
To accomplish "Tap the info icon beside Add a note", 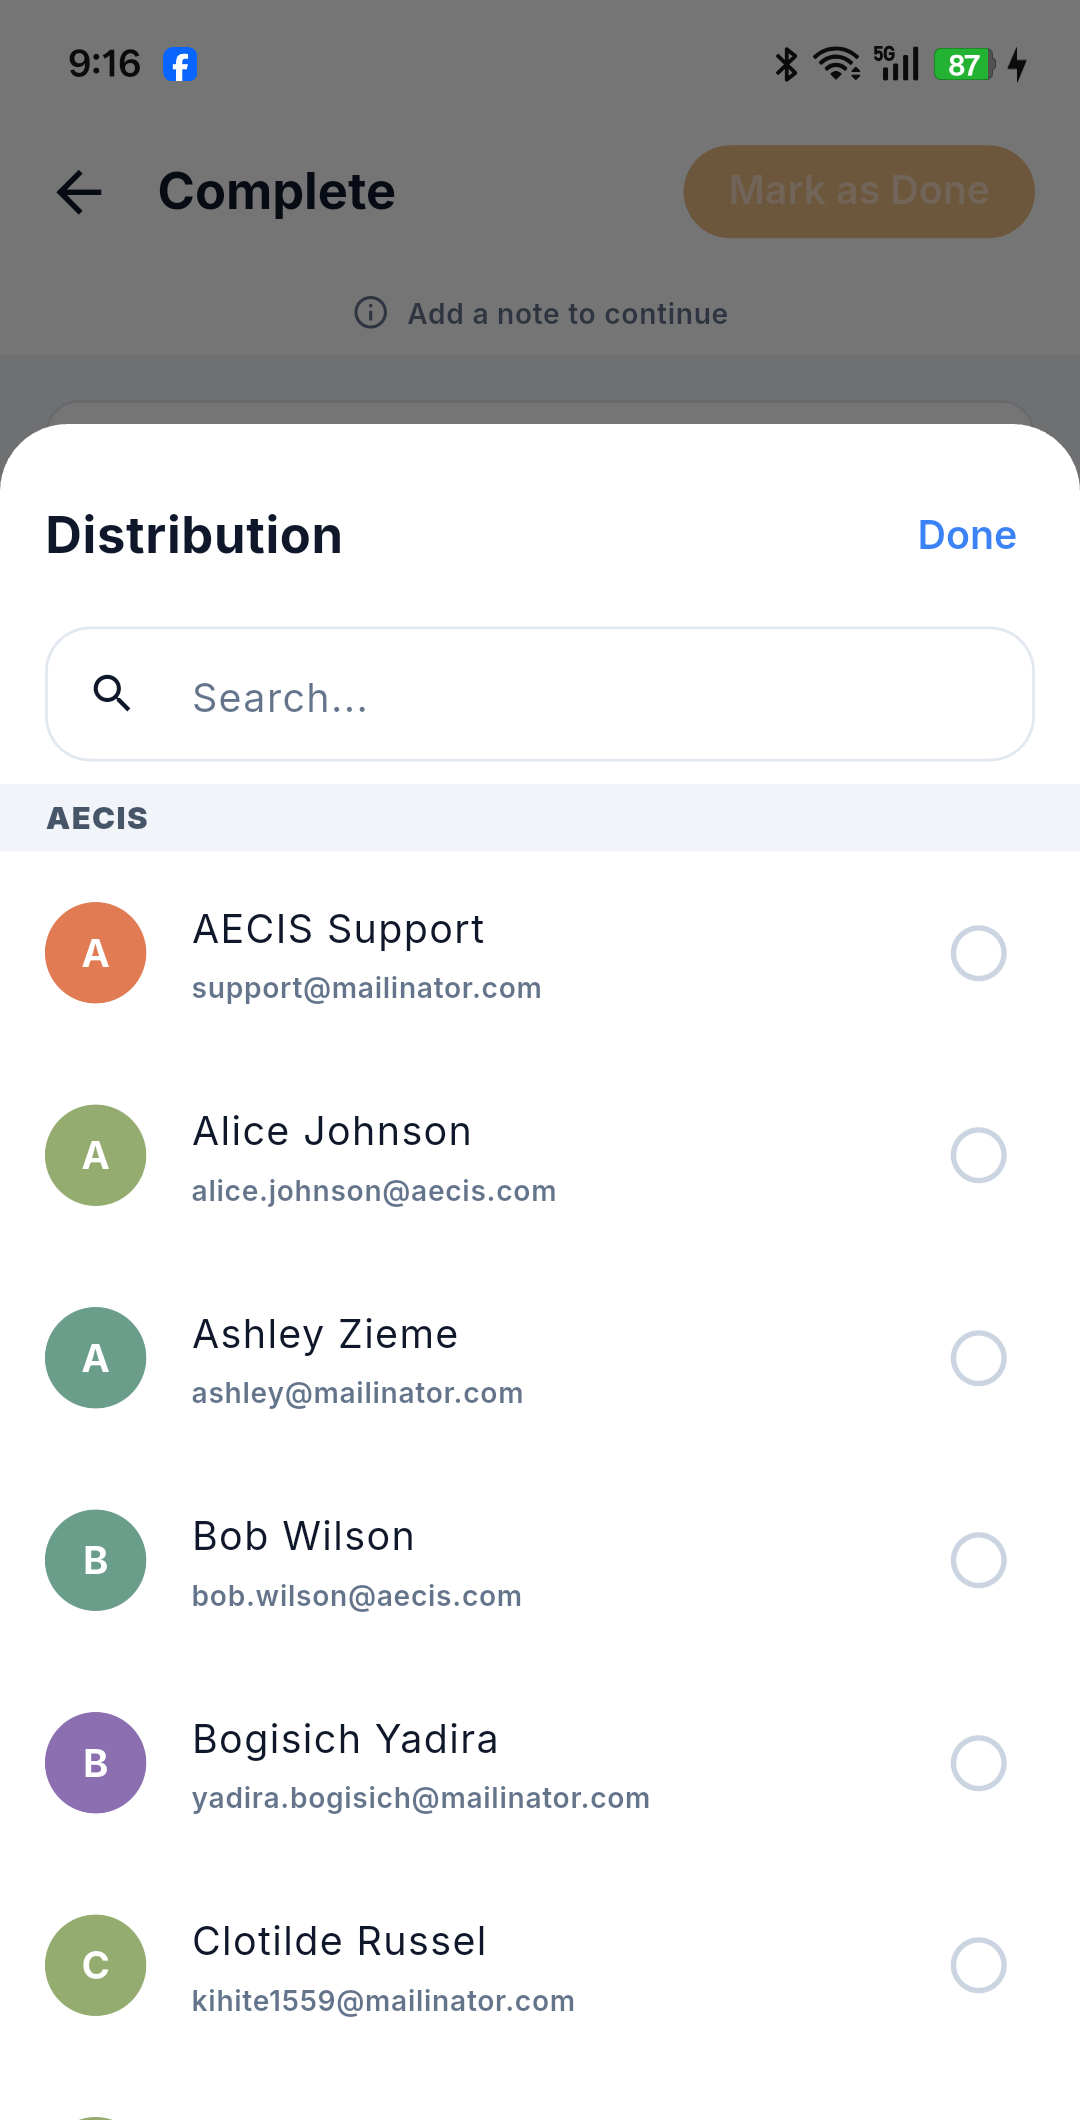I will [371, 313].
